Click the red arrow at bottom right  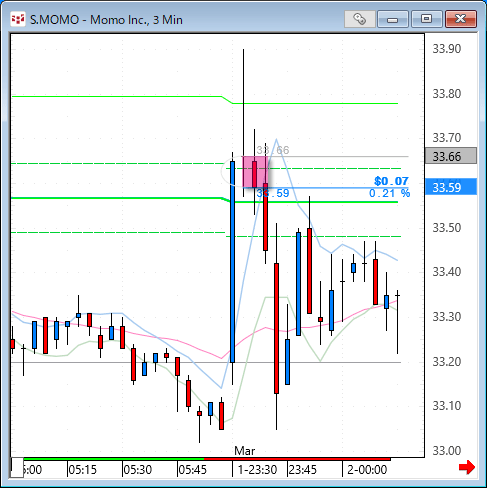(467, 467)
